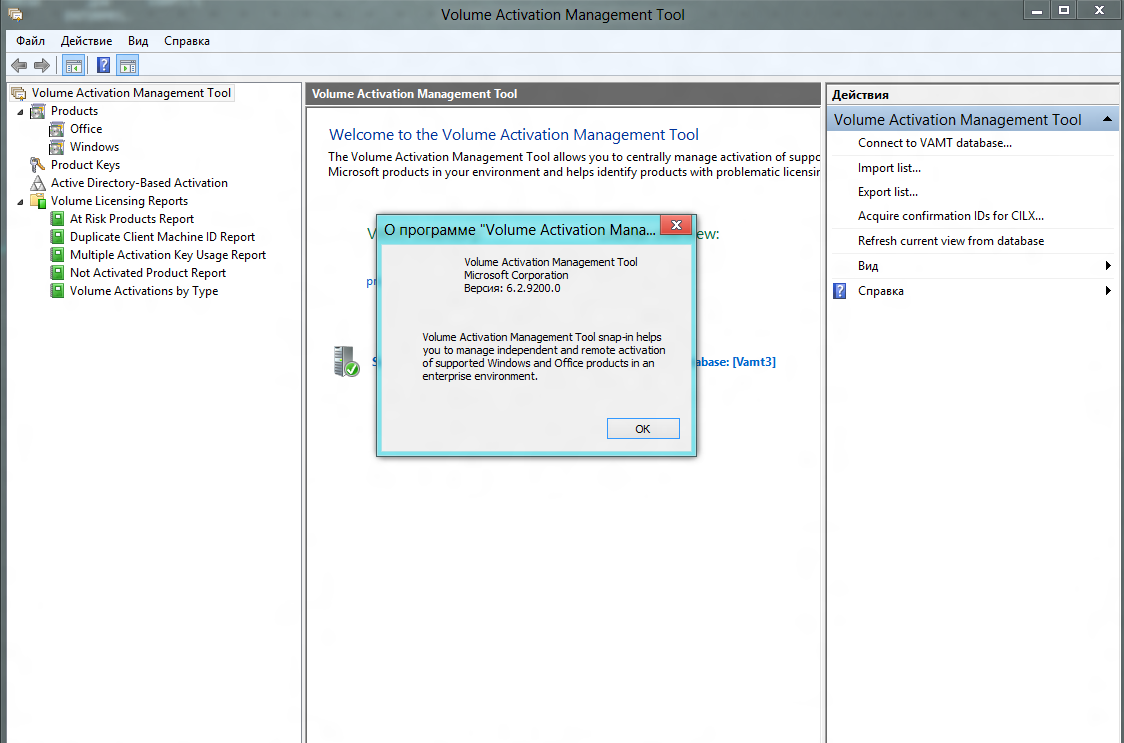Collapse the Products tree node

point(20,111)
